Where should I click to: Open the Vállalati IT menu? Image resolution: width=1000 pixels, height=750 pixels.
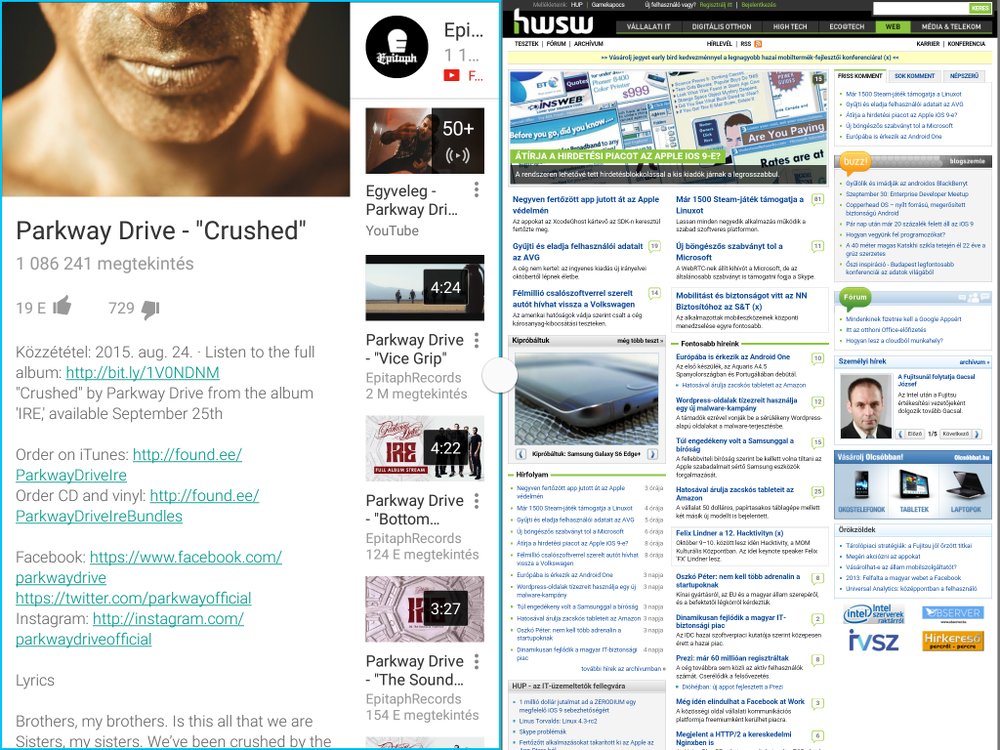(648, 27)
